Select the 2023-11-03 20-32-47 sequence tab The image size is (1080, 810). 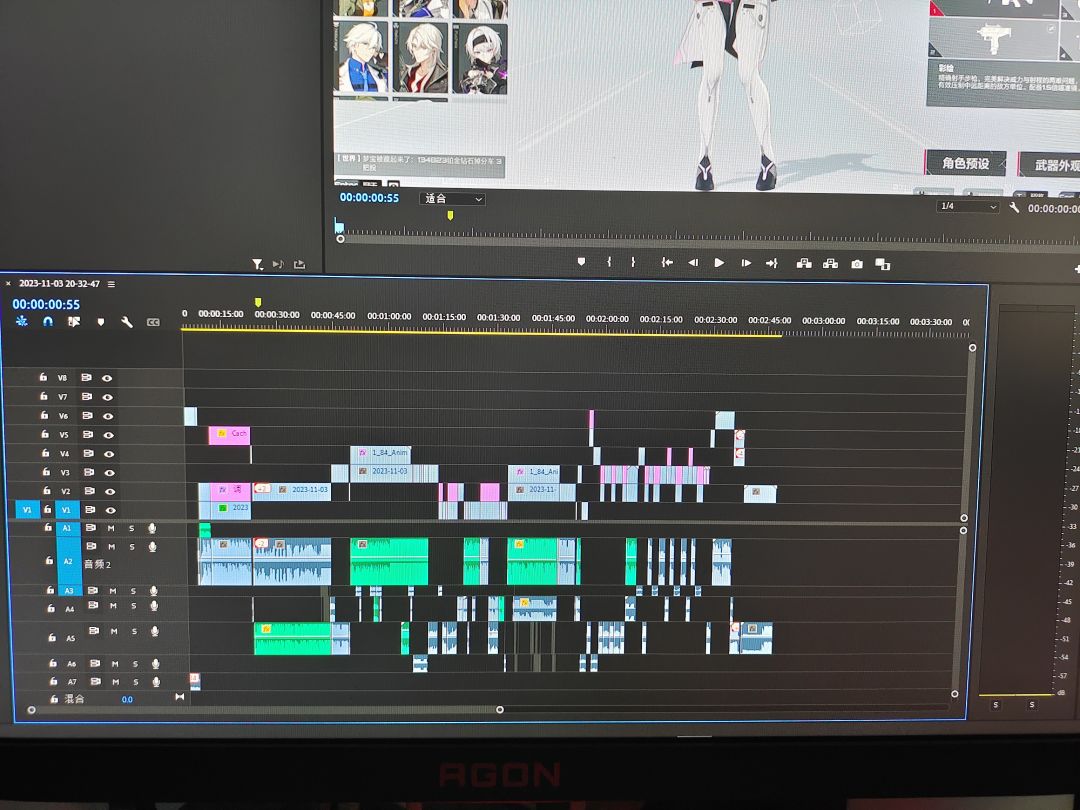pos(59,283)
